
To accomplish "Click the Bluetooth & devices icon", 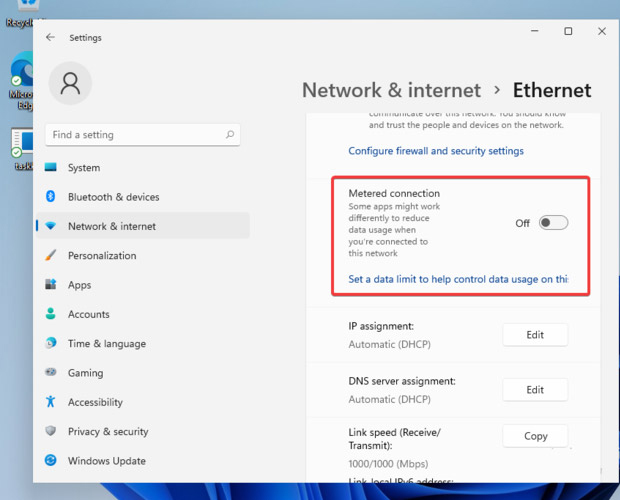I will (x=51, y=197).
